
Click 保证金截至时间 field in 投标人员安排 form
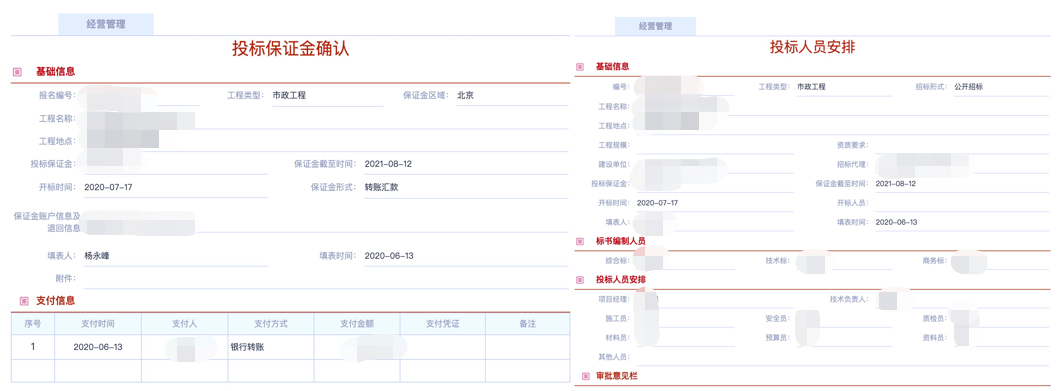pos(961,184)
